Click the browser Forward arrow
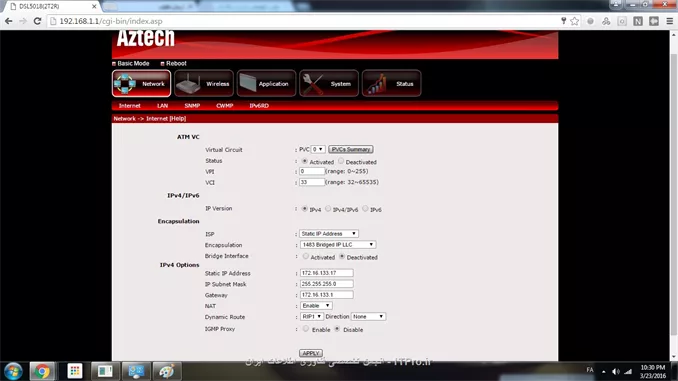Screen dimensions: 678x381 pos(23,21)
